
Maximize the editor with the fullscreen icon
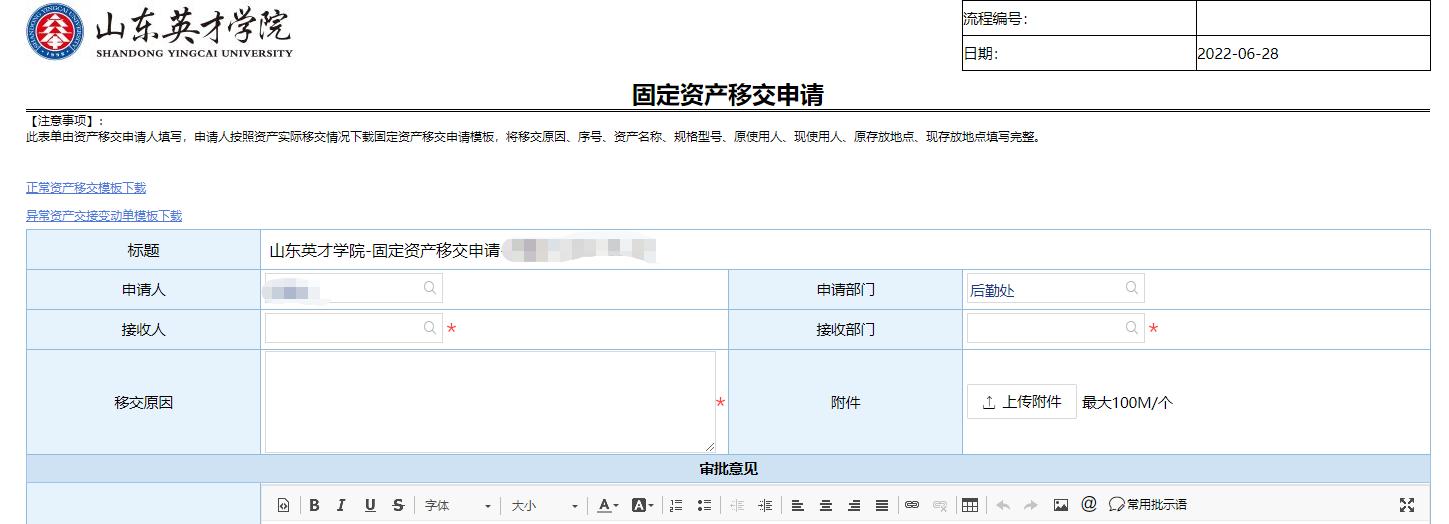point(1407,506)
